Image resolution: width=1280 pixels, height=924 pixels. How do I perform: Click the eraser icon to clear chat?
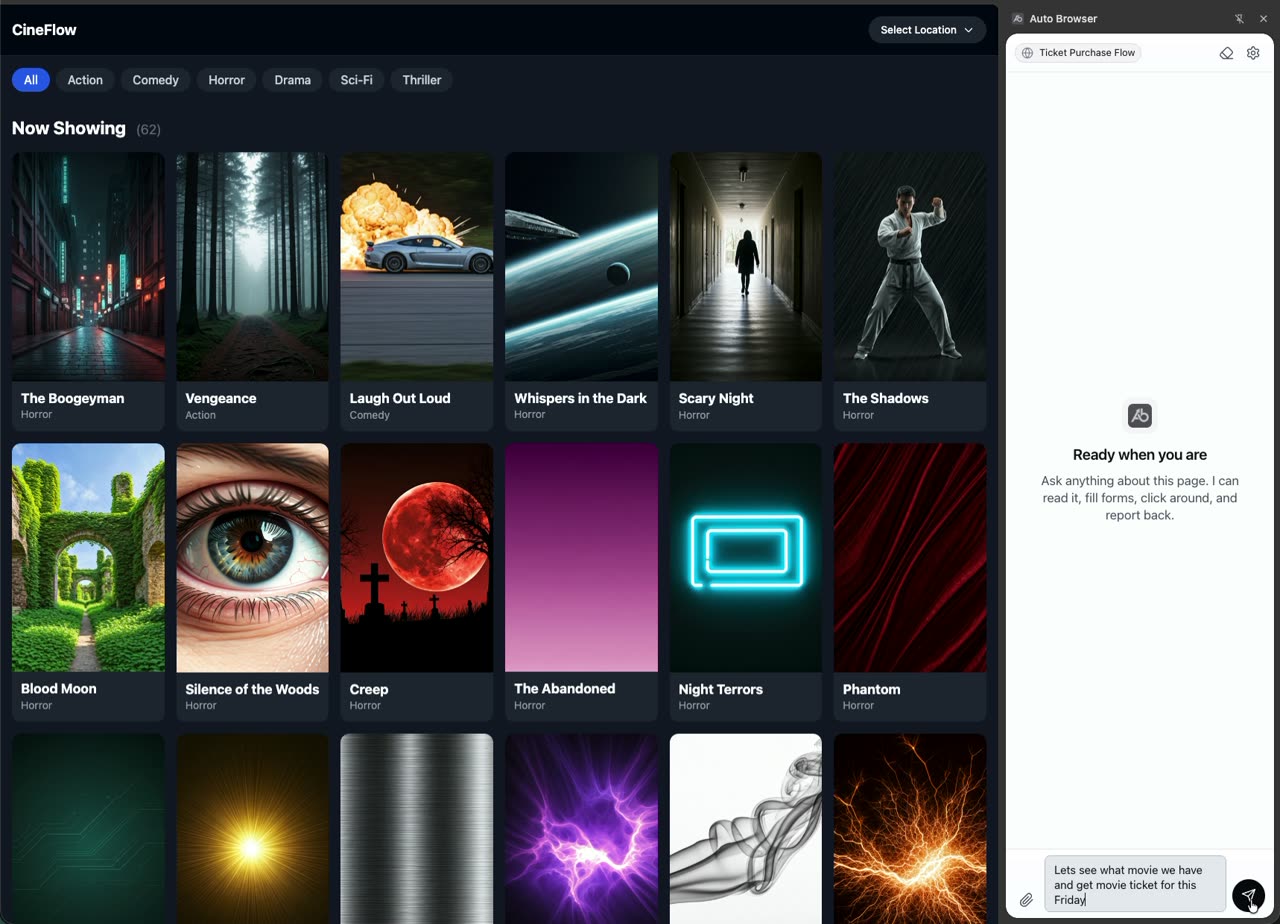[1226, 53]
